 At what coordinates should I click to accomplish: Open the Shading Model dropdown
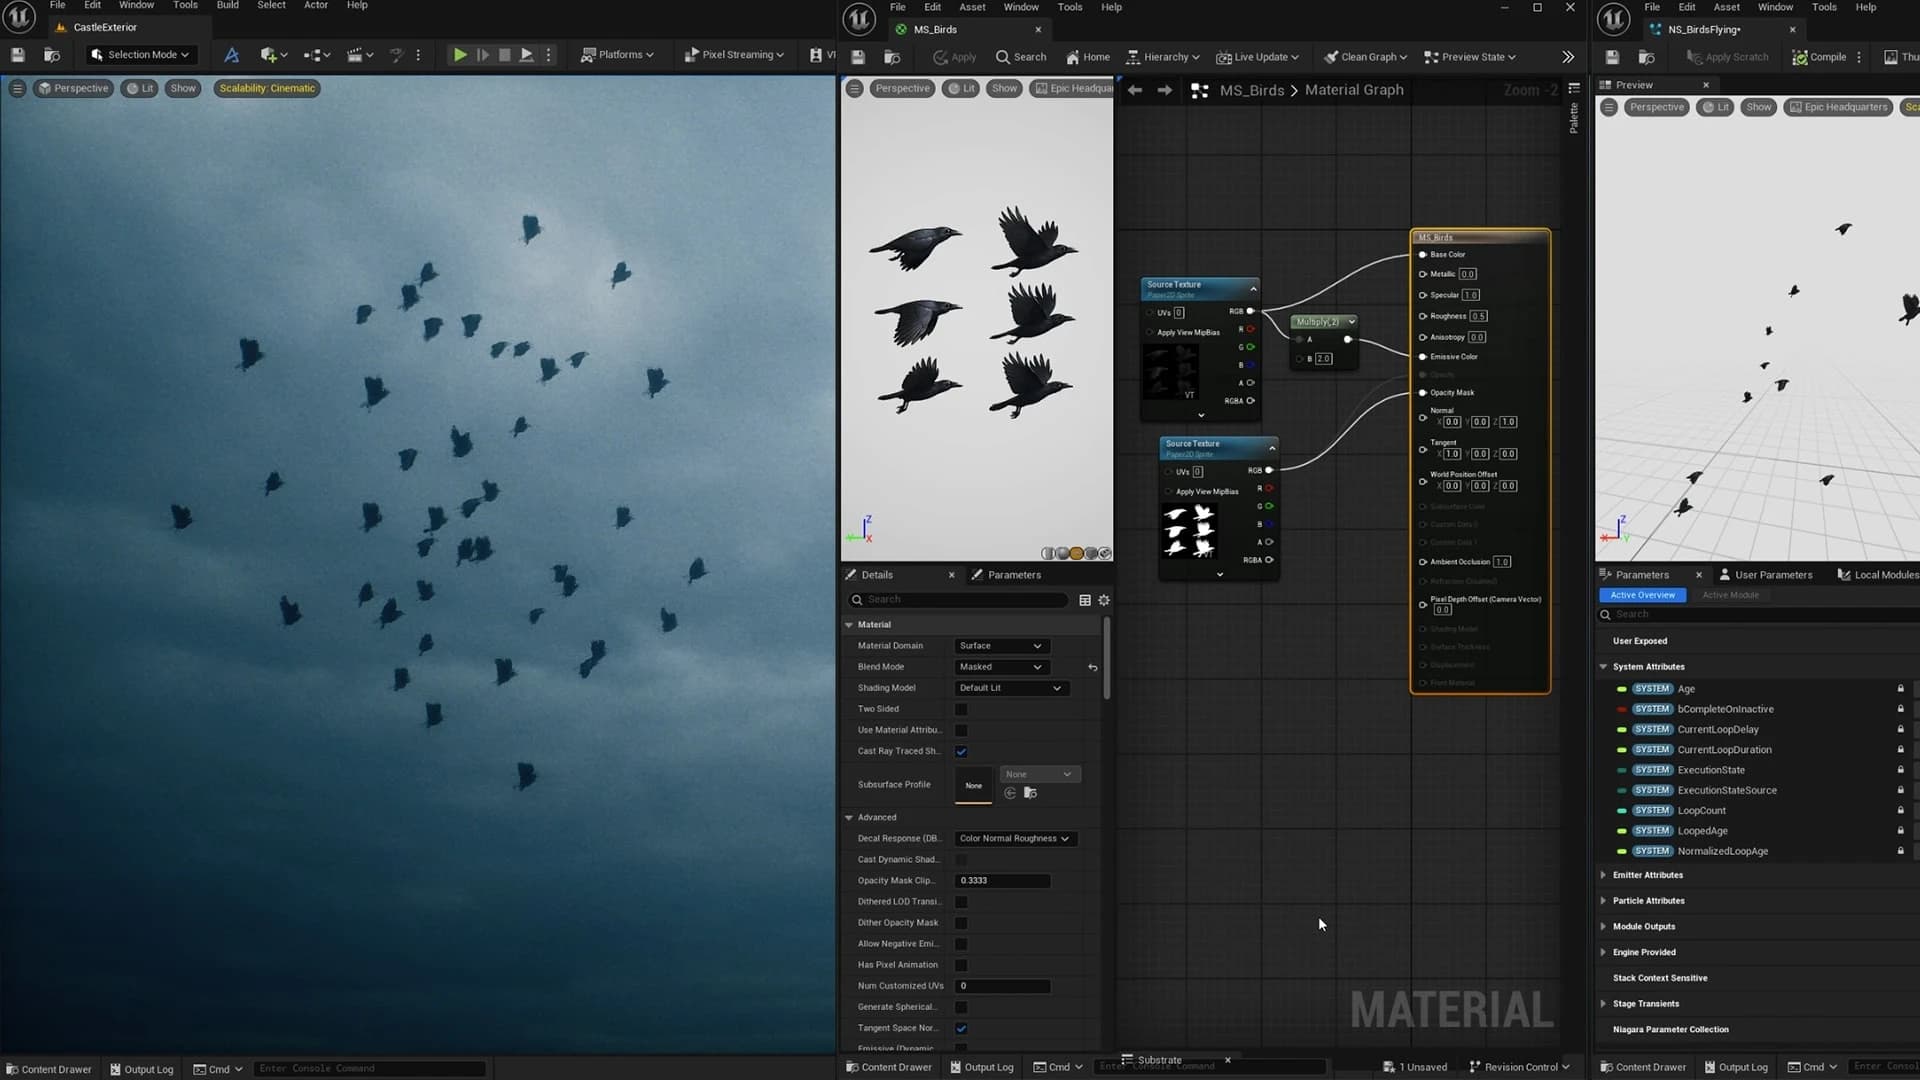click(1010, 688)
